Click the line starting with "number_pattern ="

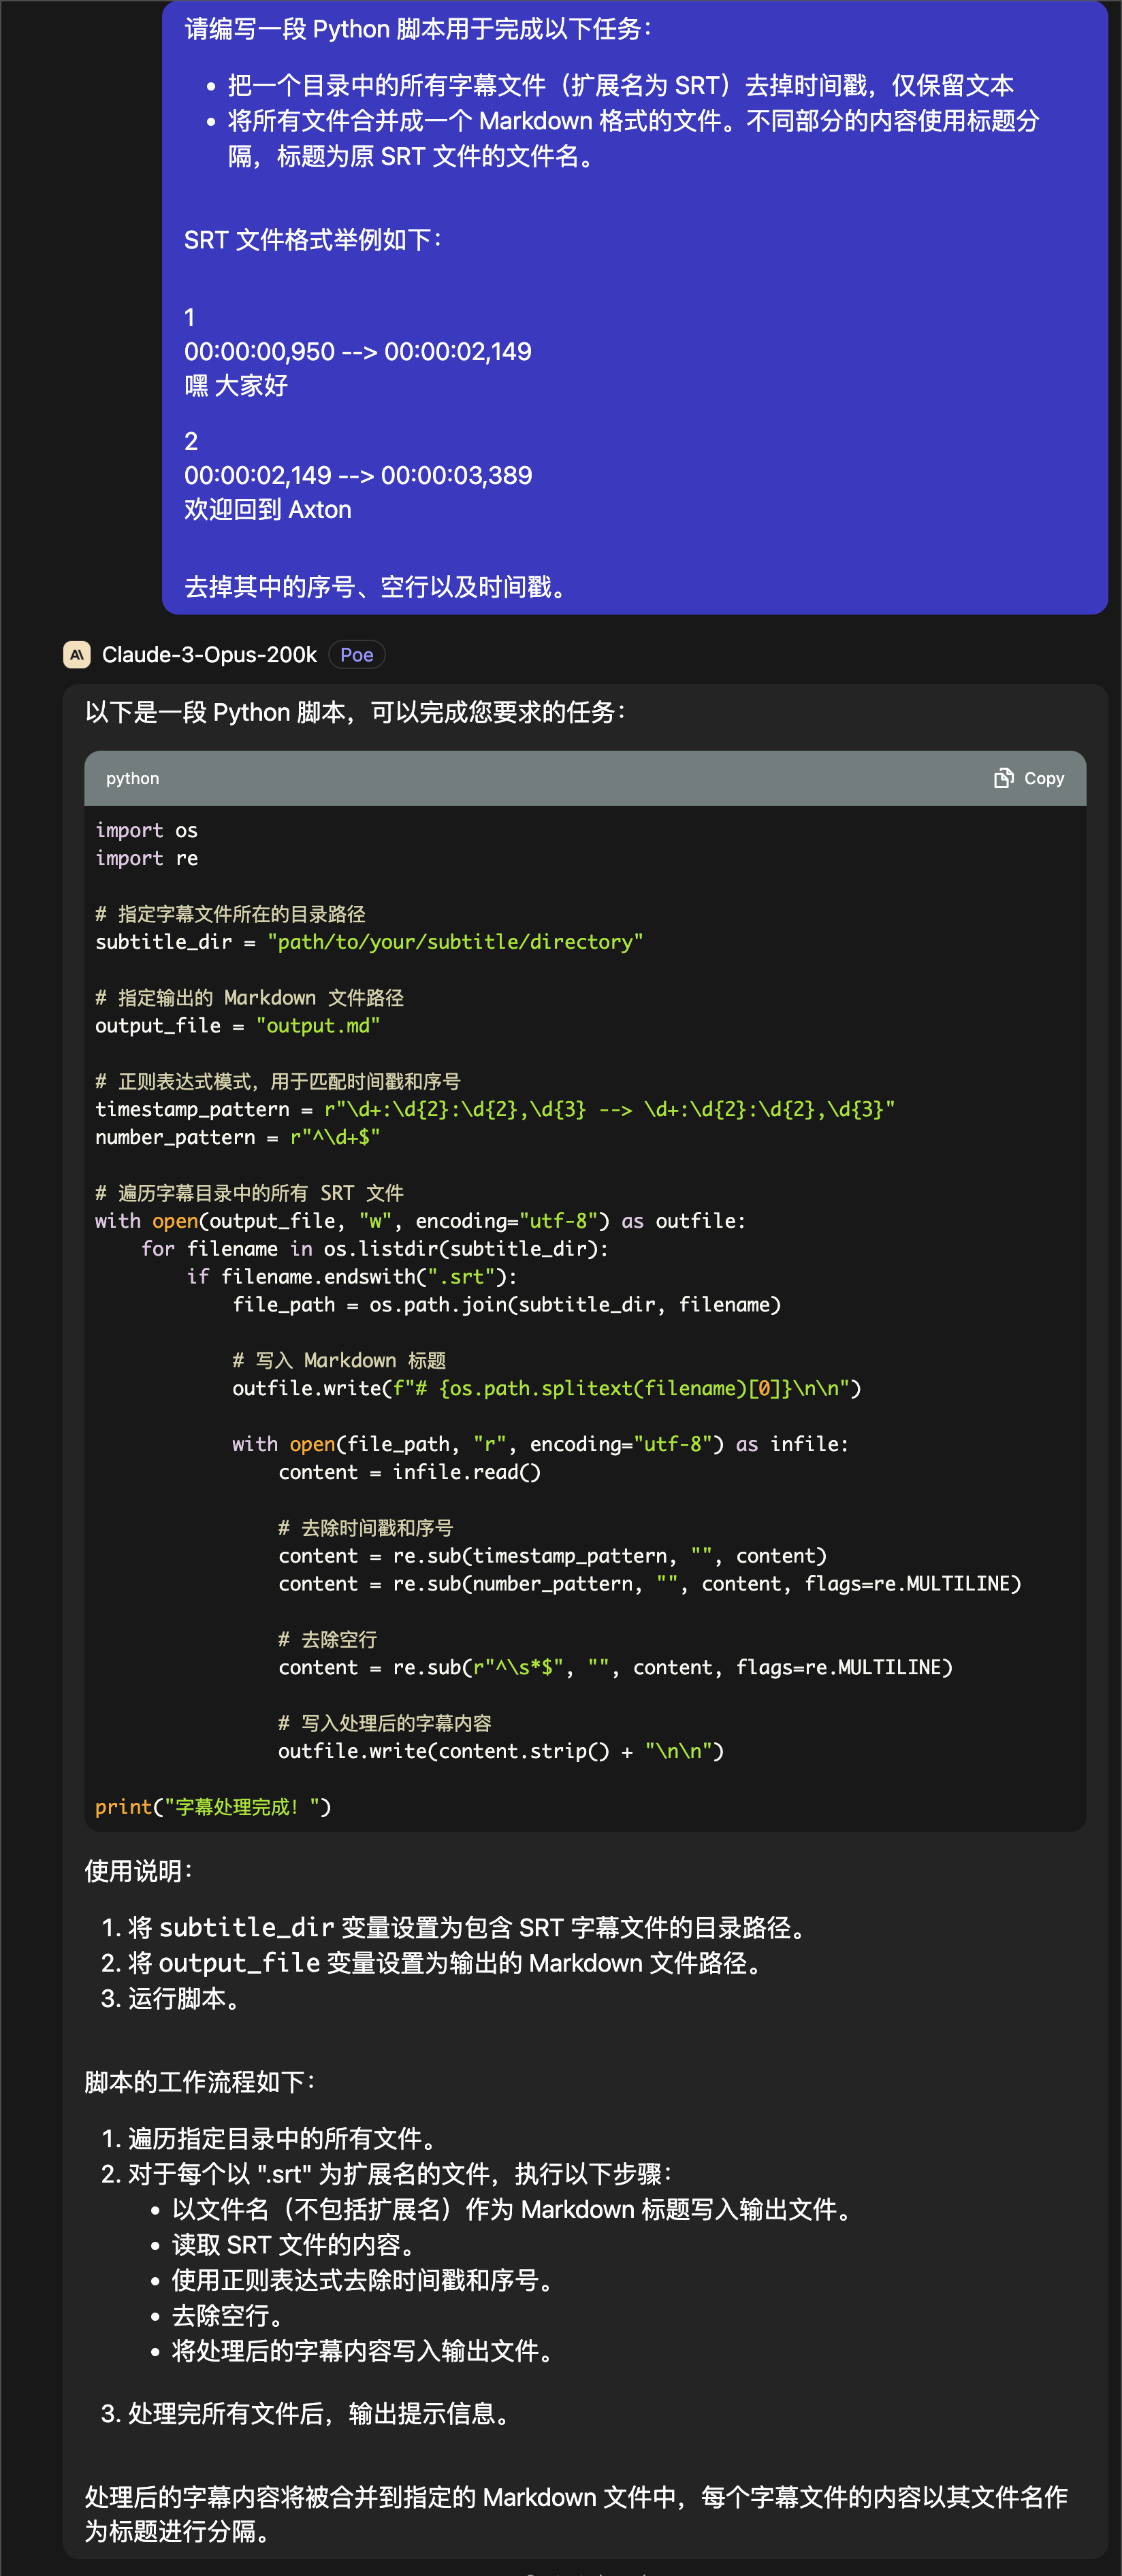pyautogui.click(x=238, y=1137)
